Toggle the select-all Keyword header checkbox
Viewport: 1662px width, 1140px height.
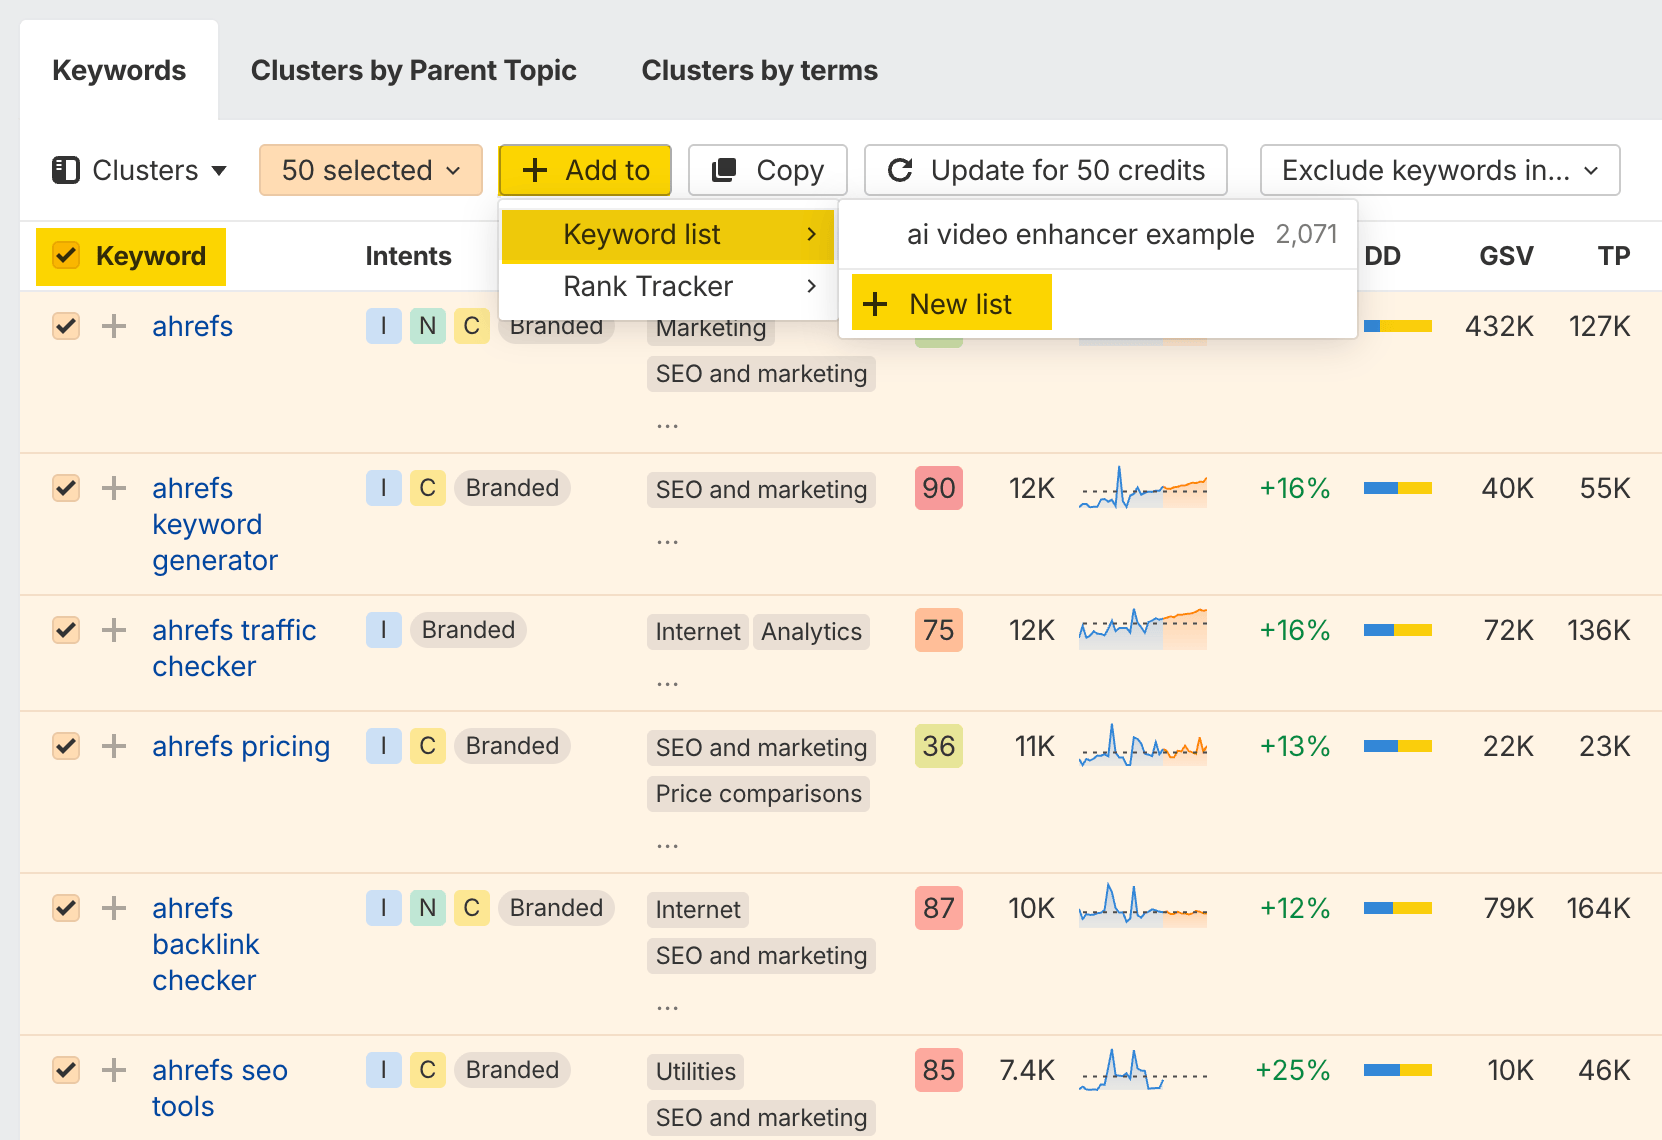pos(66,256)
